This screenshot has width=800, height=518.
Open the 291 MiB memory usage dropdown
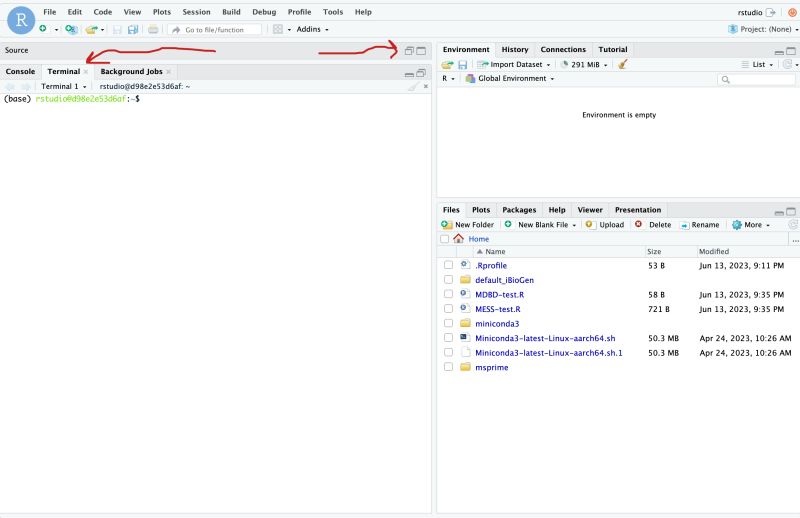click(x=584, y=64)
